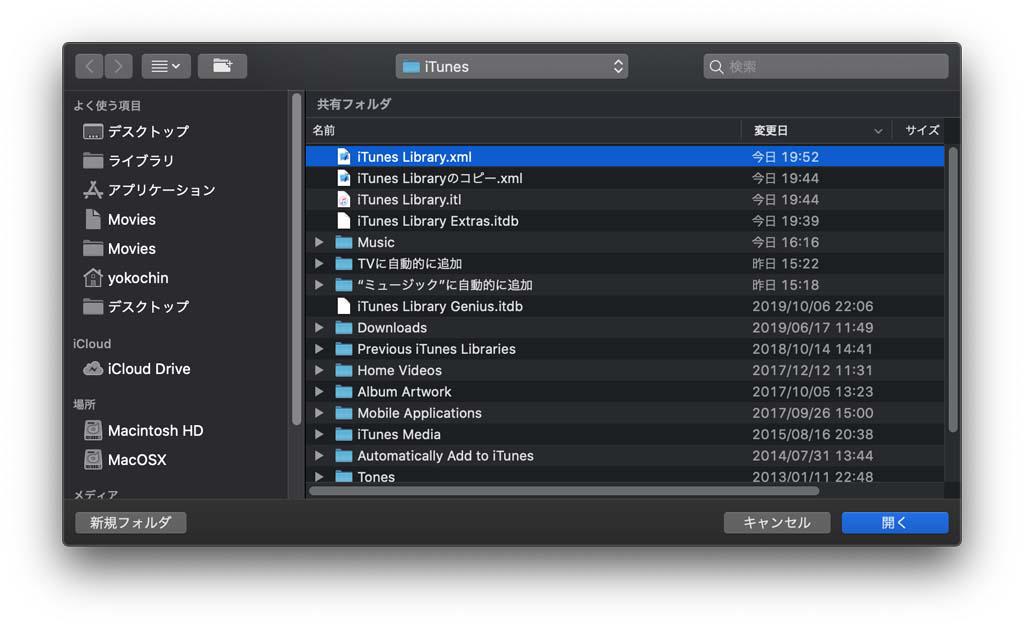Select the first Movies item with the document icon
The height and width of the screenshot is (629, 1024).
click(120, 219)
